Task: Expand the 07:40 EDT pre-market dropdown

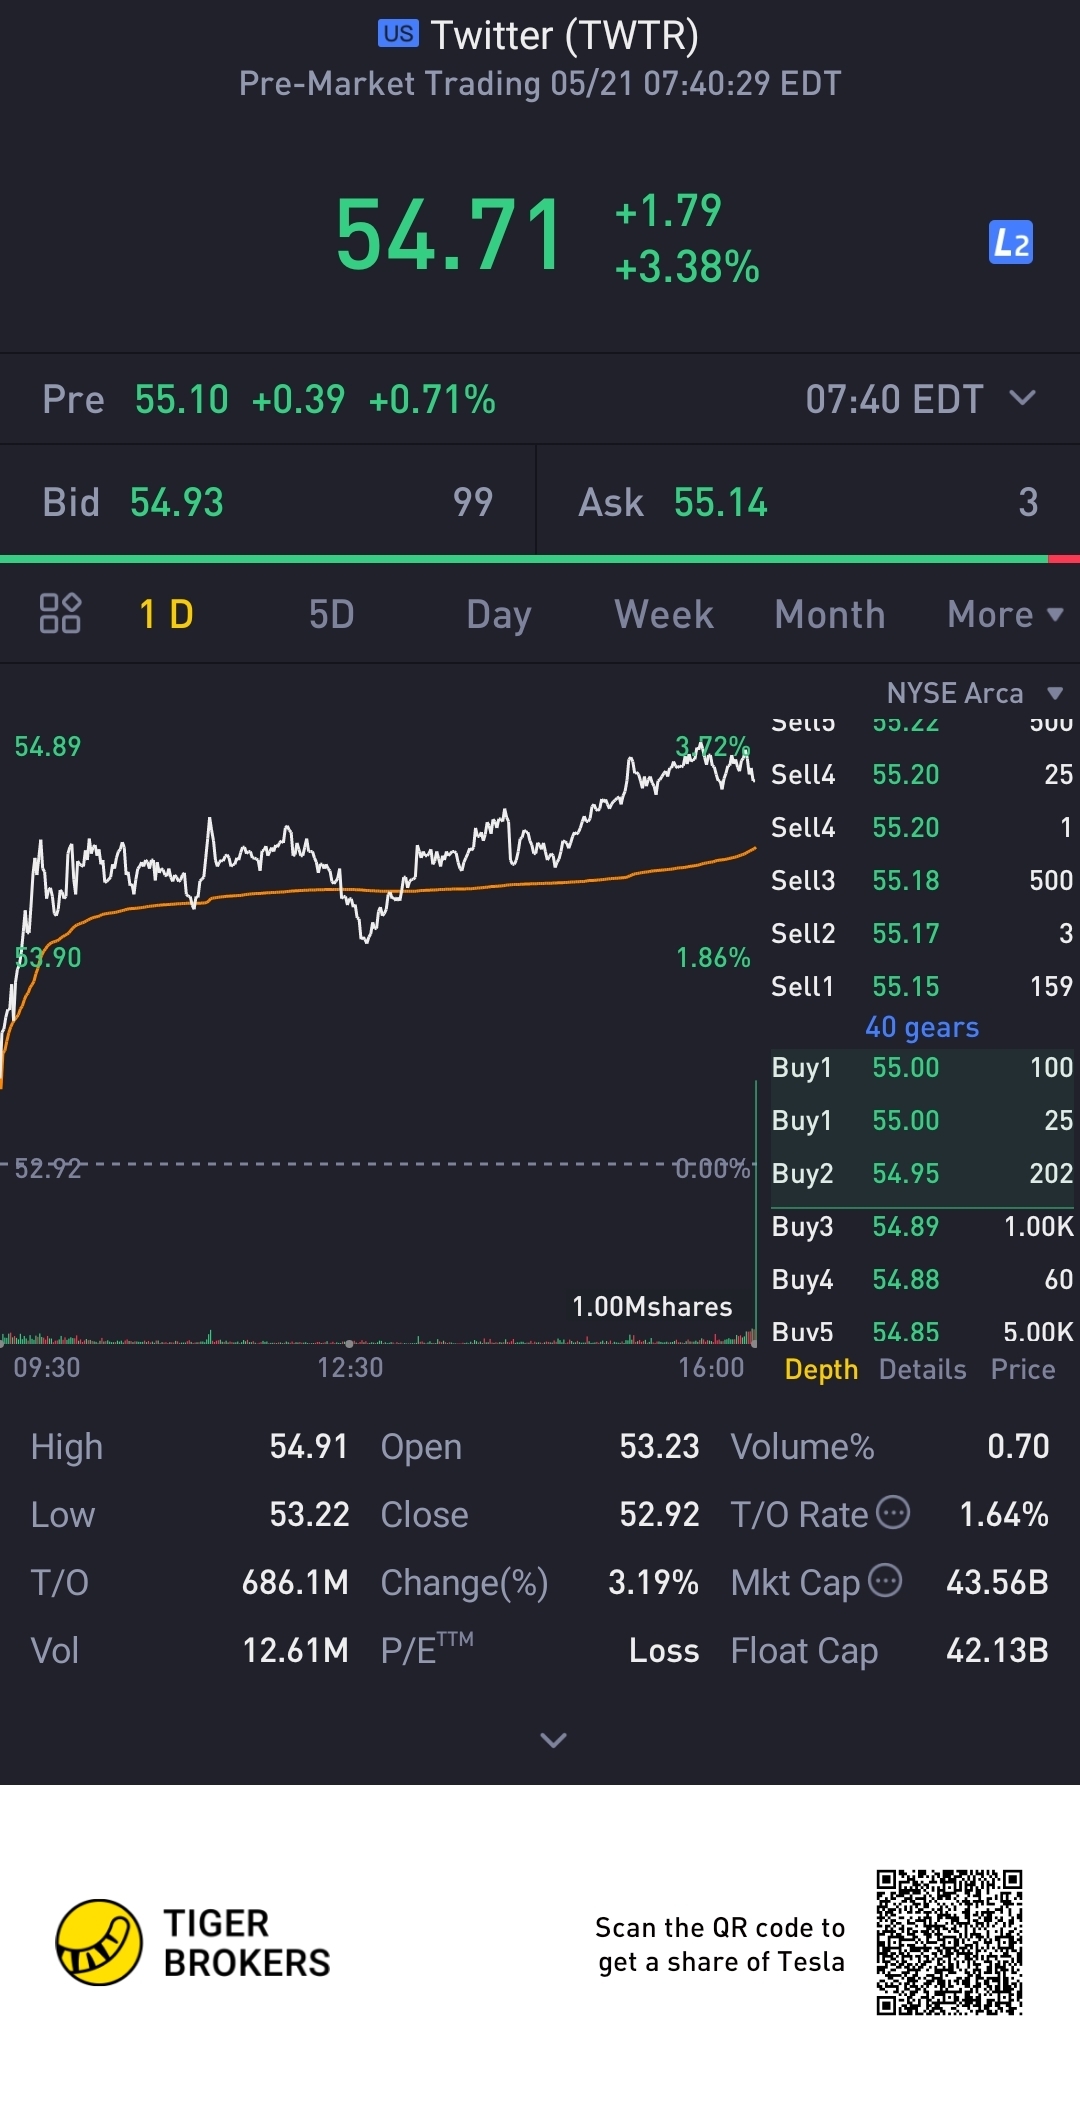Action: coord(1022,398)
